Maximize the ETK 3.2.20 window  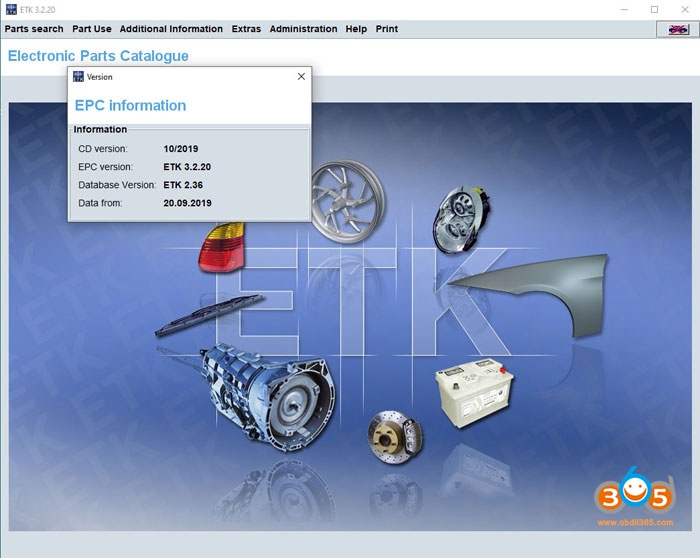pyautogui.click(x=654, y=9)
